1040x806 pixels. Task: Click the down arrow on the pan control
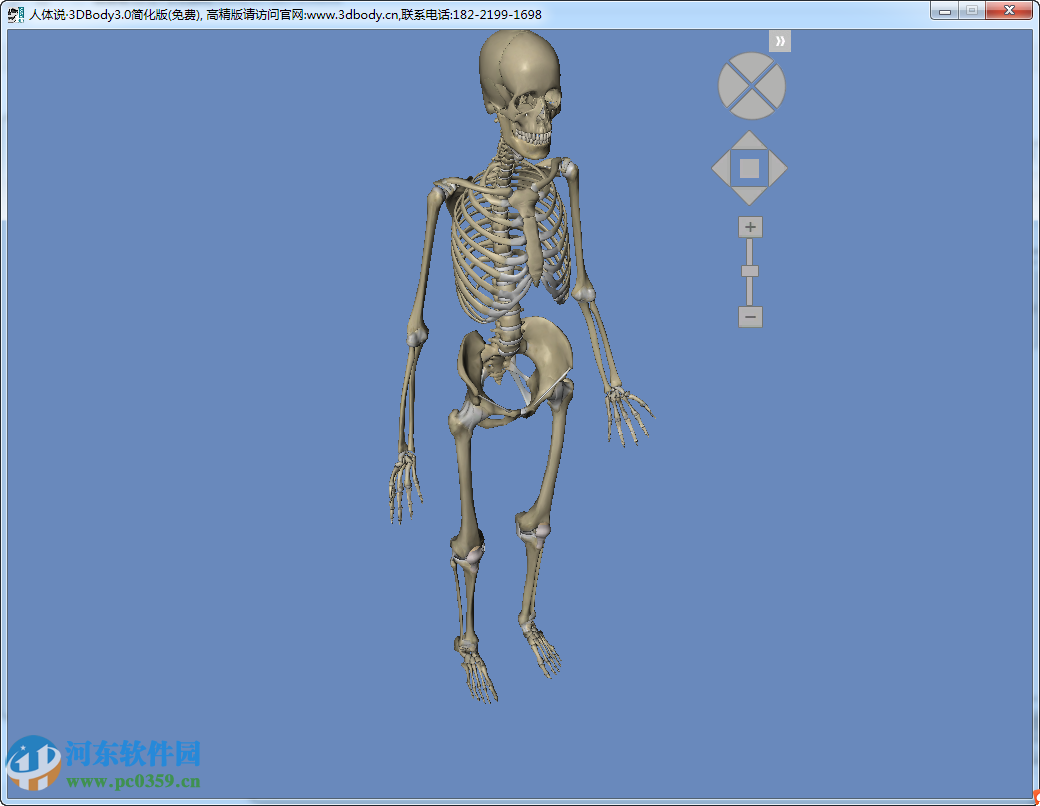click(749, 192)
